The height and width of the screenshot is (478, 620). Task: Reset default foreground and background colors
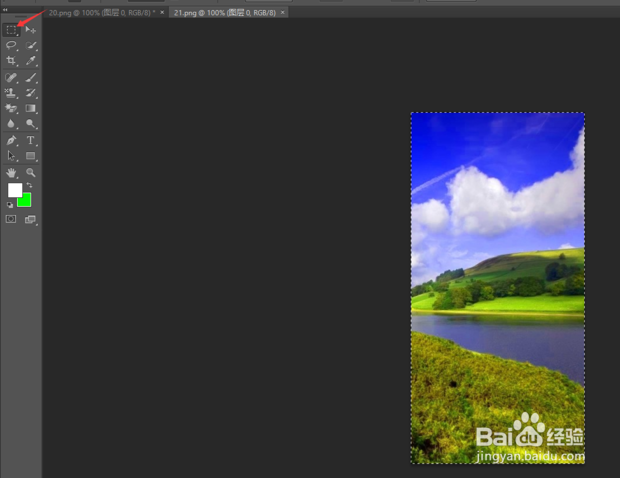point(10,205)
